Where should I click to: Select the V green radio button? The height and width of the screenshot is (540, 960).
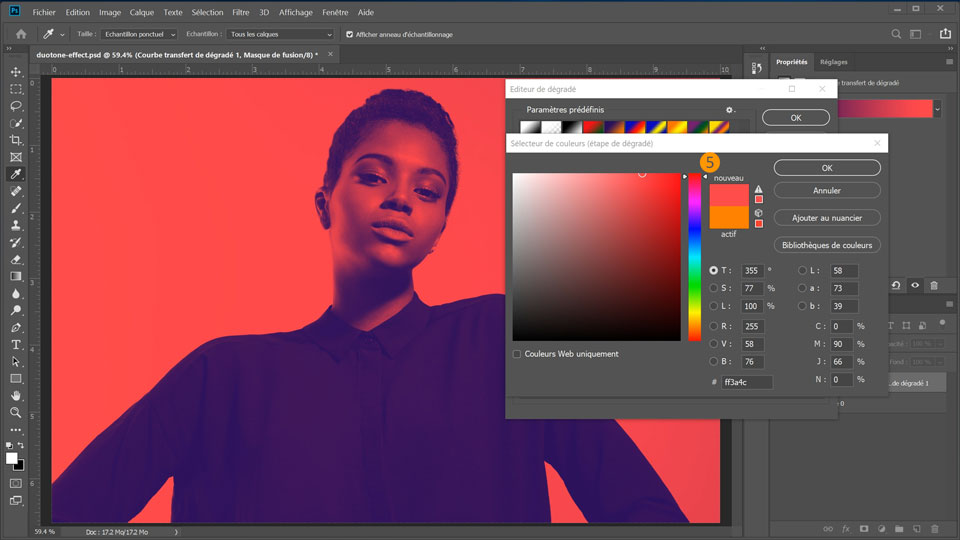tap(713, 343)
